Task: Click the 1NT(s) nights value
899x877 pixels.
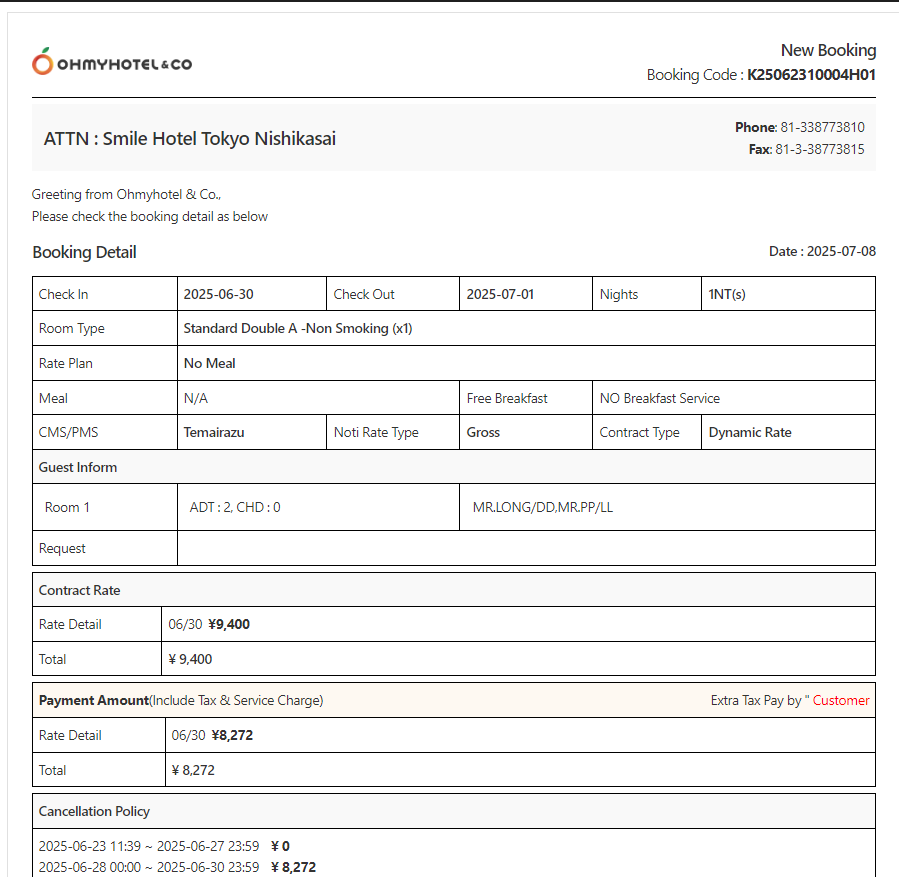Action: [x=727, y=294]
